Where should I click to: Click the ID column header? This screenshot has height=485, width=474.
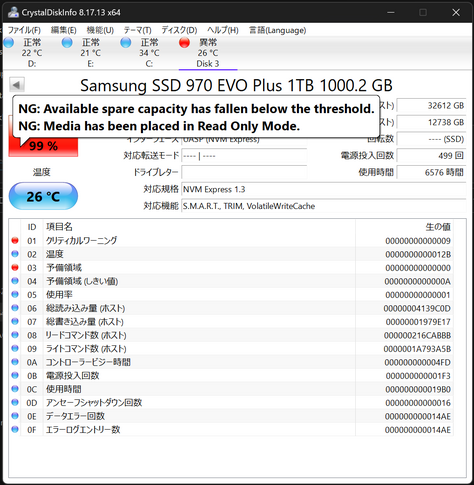(x=32, y=227)
